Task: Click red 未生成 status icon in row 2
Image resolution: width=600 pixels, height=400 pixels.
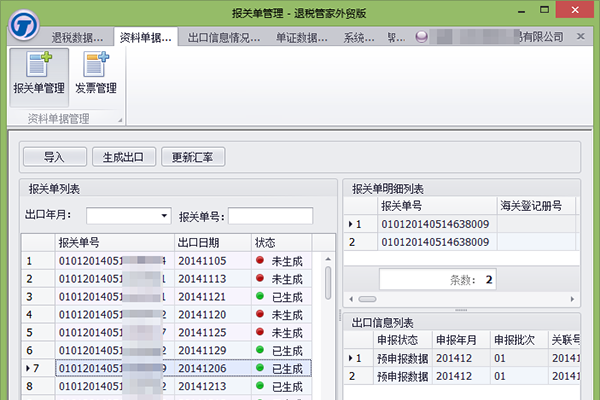Action: [x=260, y=278]
